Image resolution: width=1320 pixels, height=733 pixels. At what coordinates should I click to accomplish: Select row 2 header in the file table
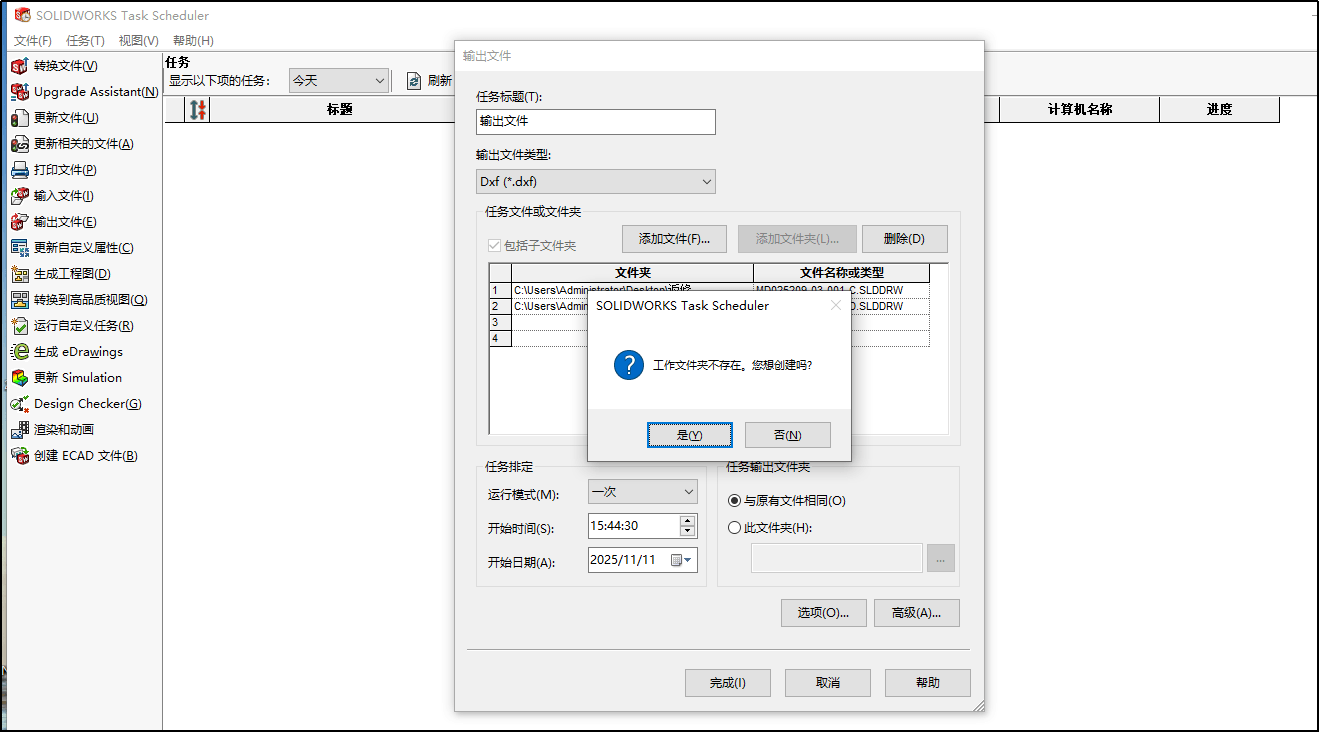(x=500, y=306)
